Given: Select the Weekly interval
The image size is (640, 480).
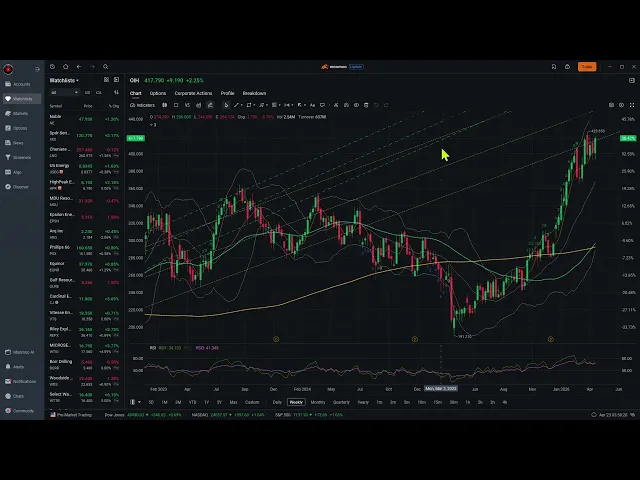Looking at the screenshot, I should (x=296, y=402).
